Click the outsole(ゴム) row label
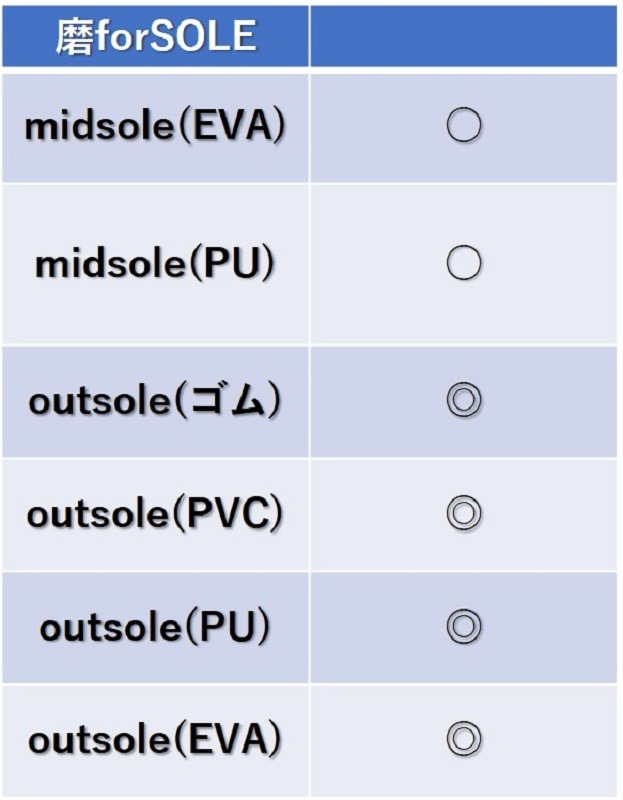The width and height of the screenshot is (623, 800). [155, 401]
